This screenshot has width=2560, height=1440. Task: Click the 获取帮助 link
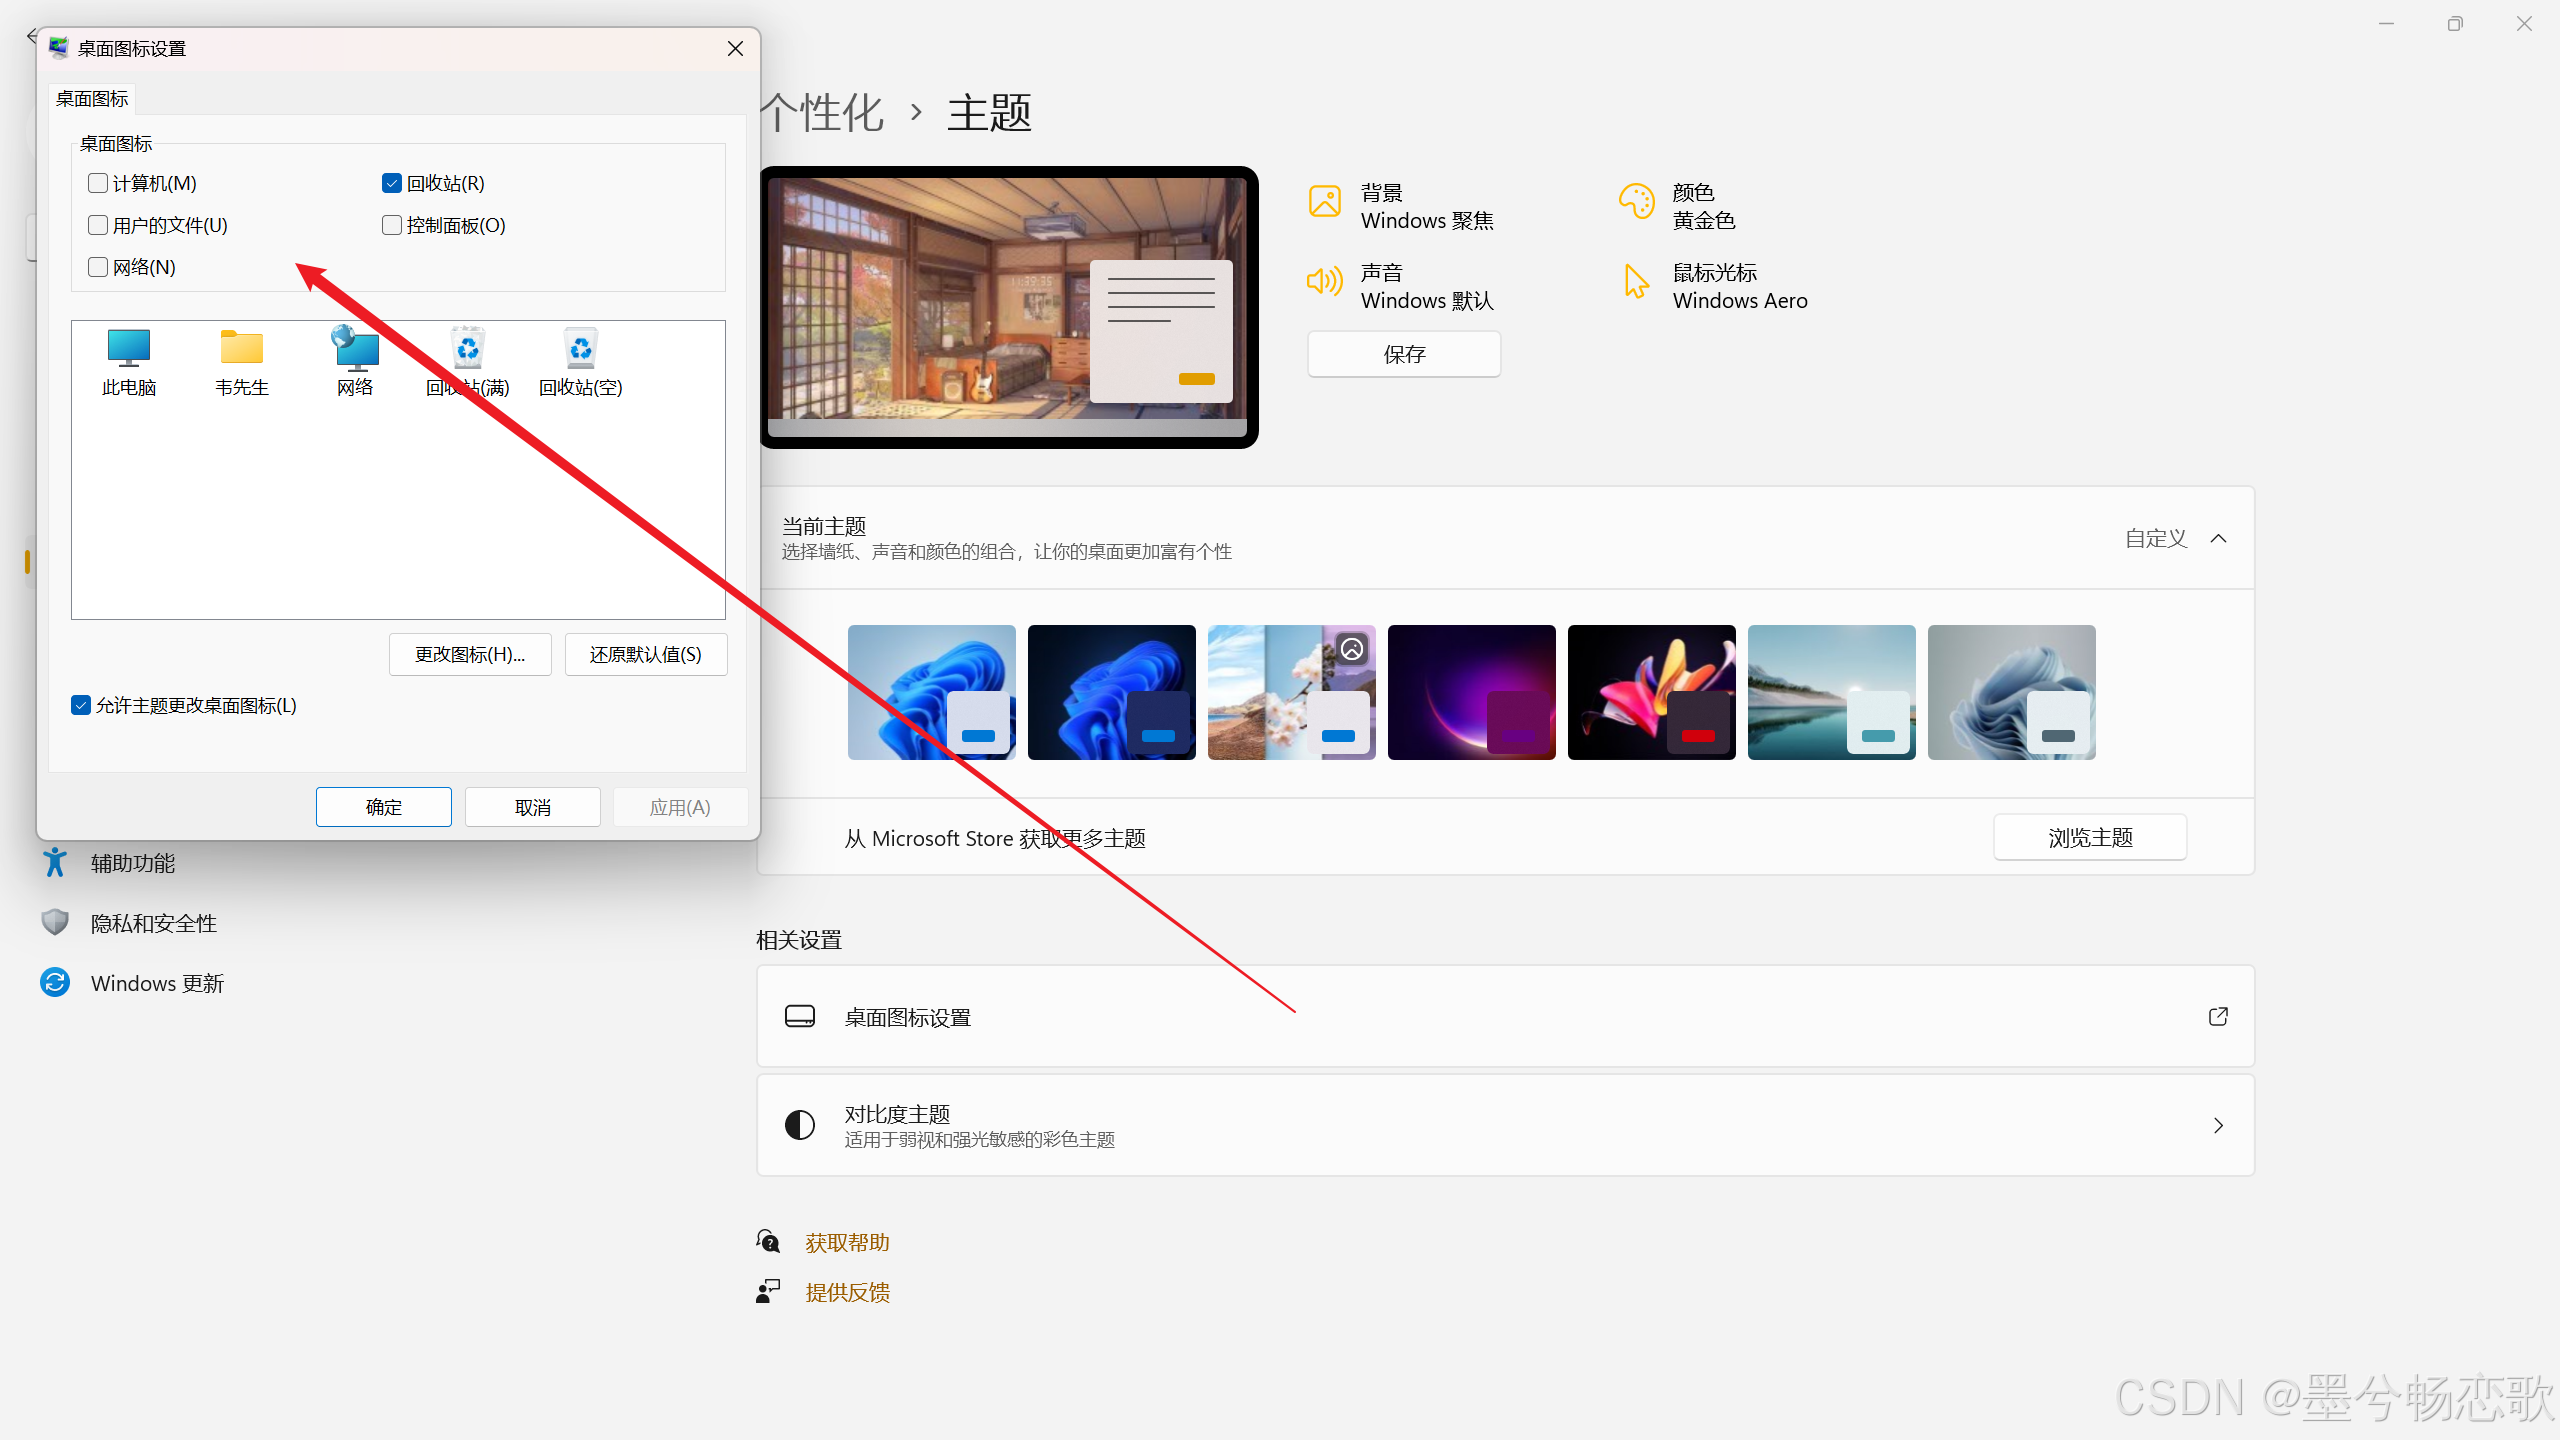click(847, 1243)
